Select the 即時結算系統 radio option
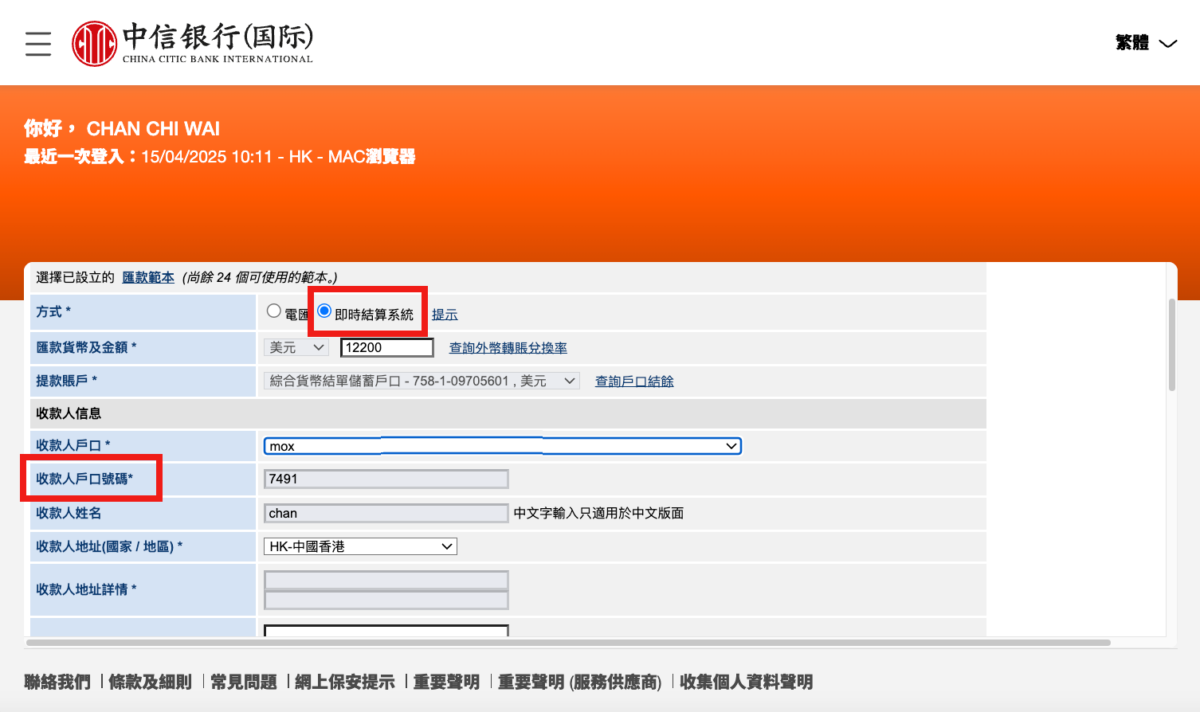 point(324,312)
